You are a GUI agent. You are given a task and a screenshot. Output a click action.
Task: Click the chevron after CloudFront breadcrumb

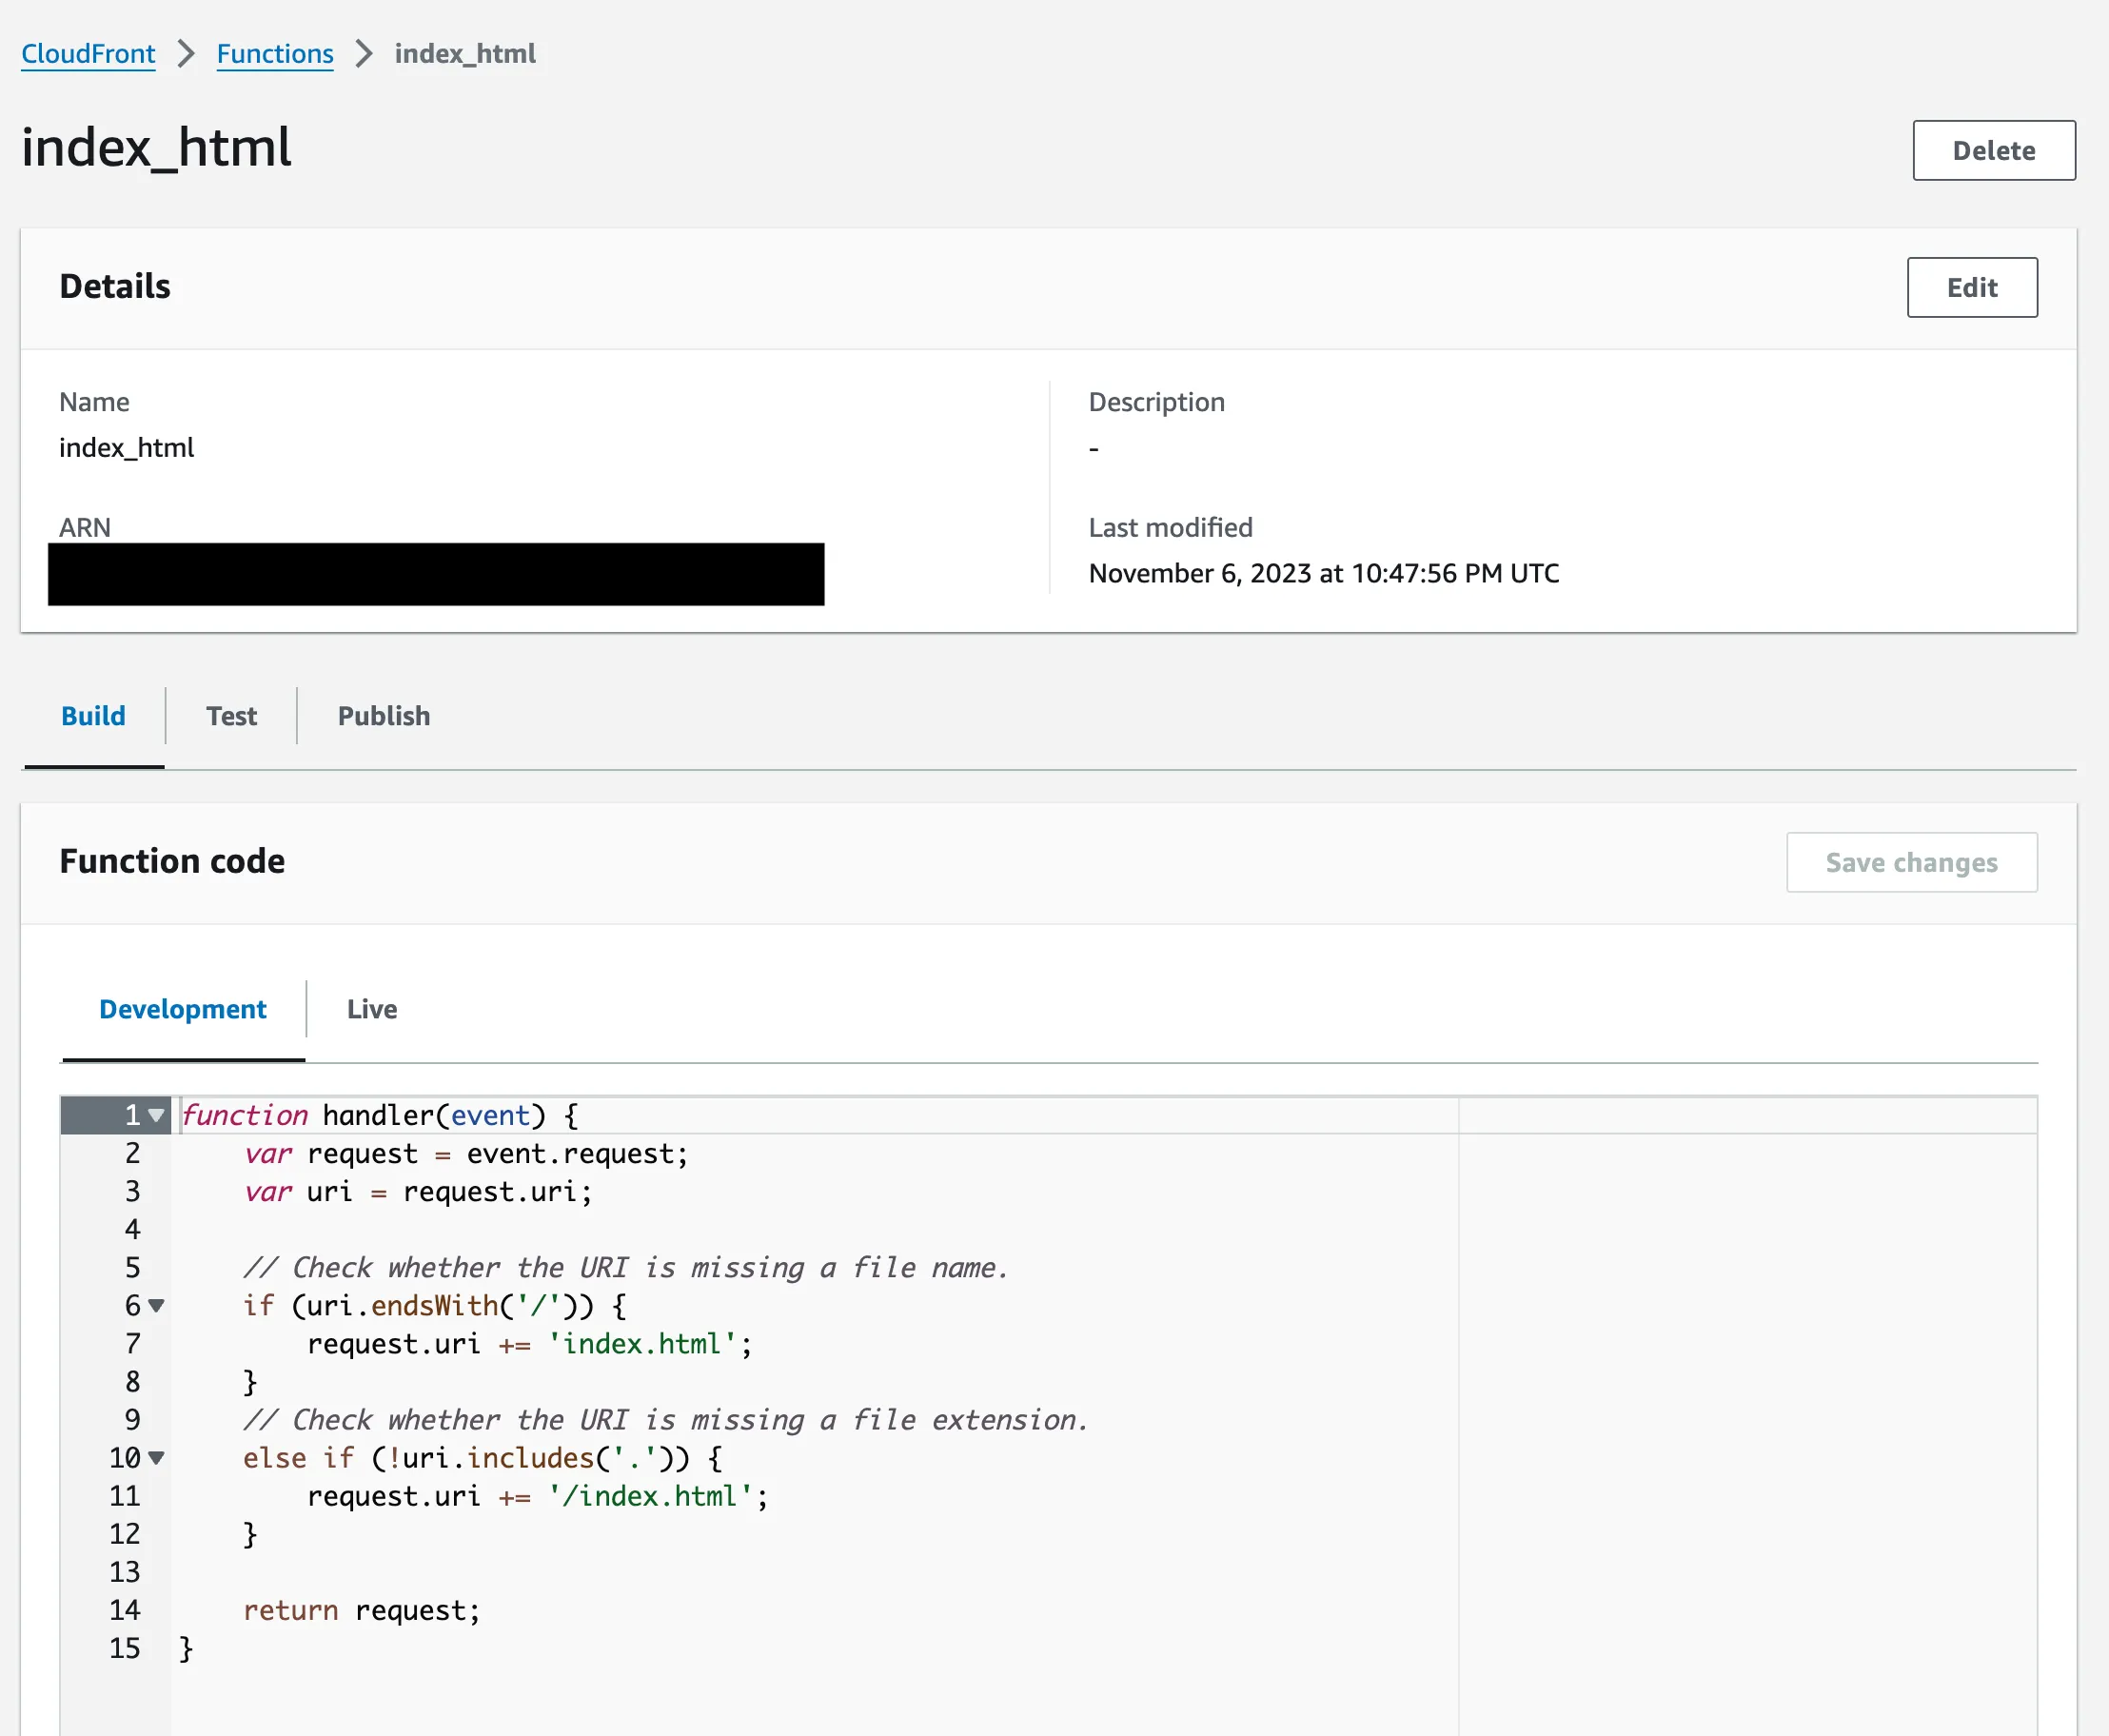186,54
